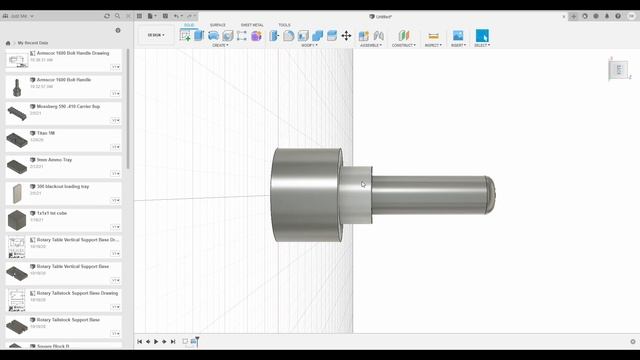Image resolution: width=640 pixels, height=360 pixels.
Task: Click the Select tool icon
Action: coord(482,36)
